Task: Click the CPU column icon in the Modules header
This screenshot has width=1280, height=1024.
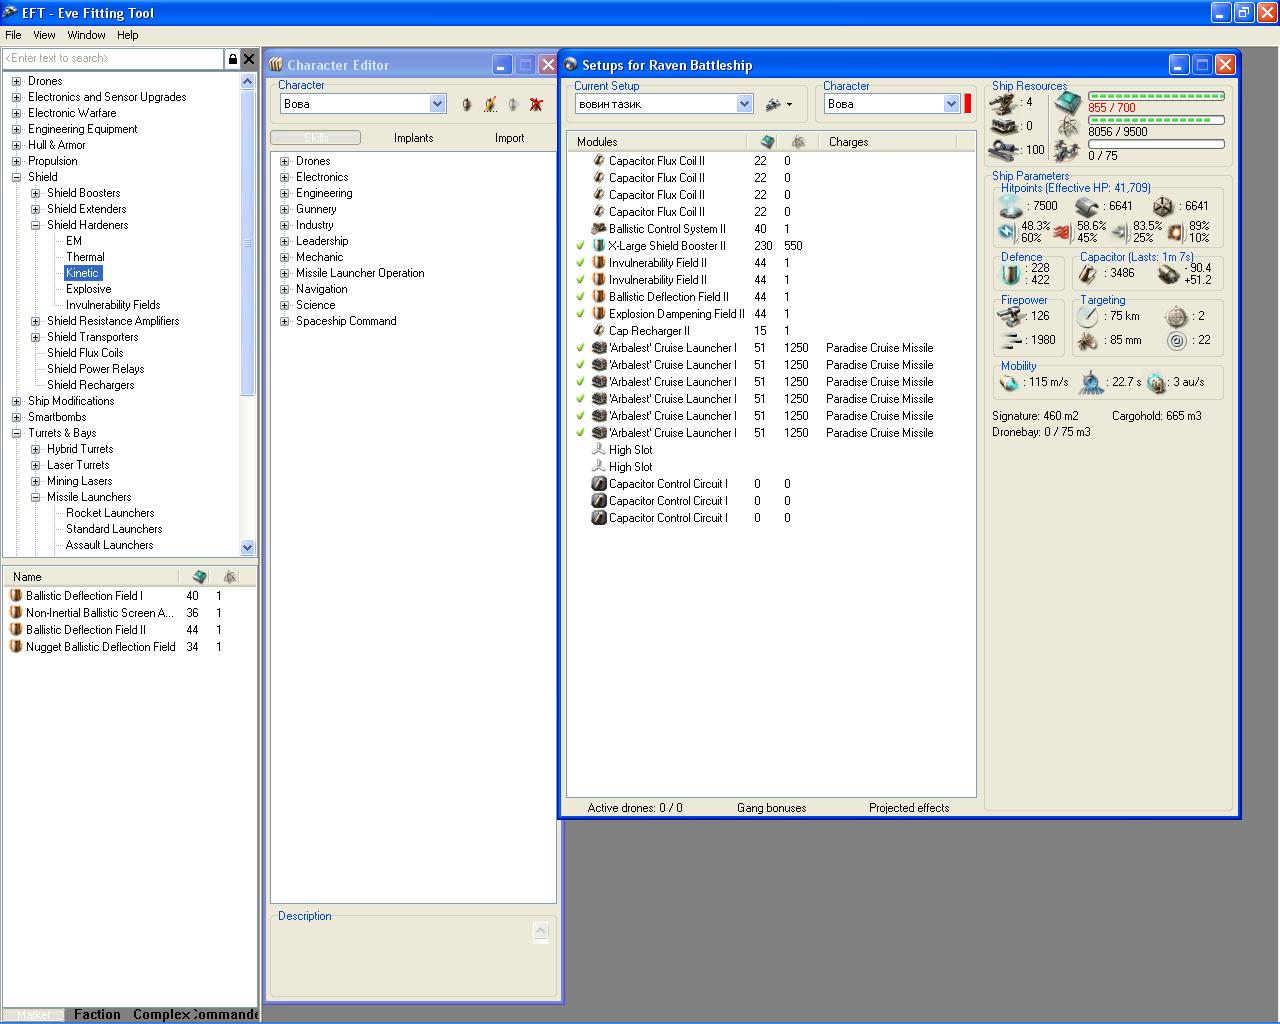Action: coord(767,142)
